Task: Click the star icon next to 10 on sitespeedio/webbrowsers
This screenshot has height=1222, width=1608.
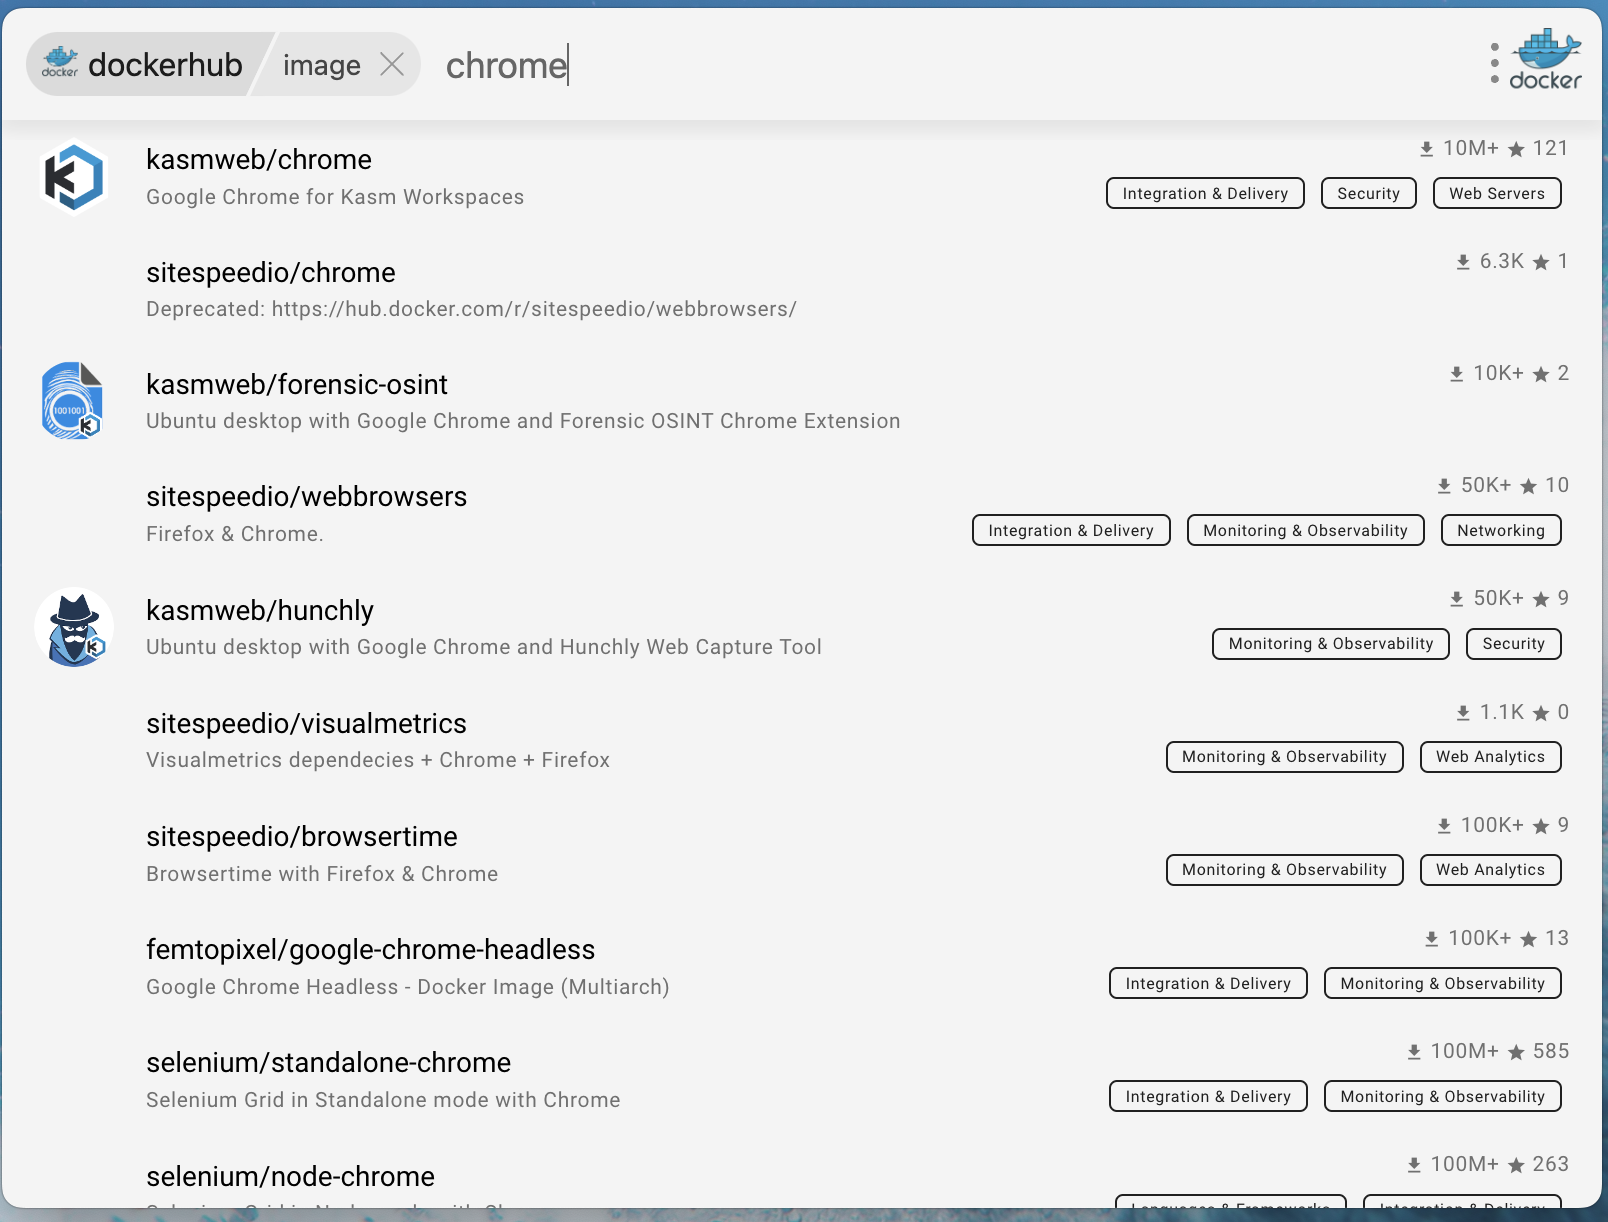Action: click(1528, 486)
